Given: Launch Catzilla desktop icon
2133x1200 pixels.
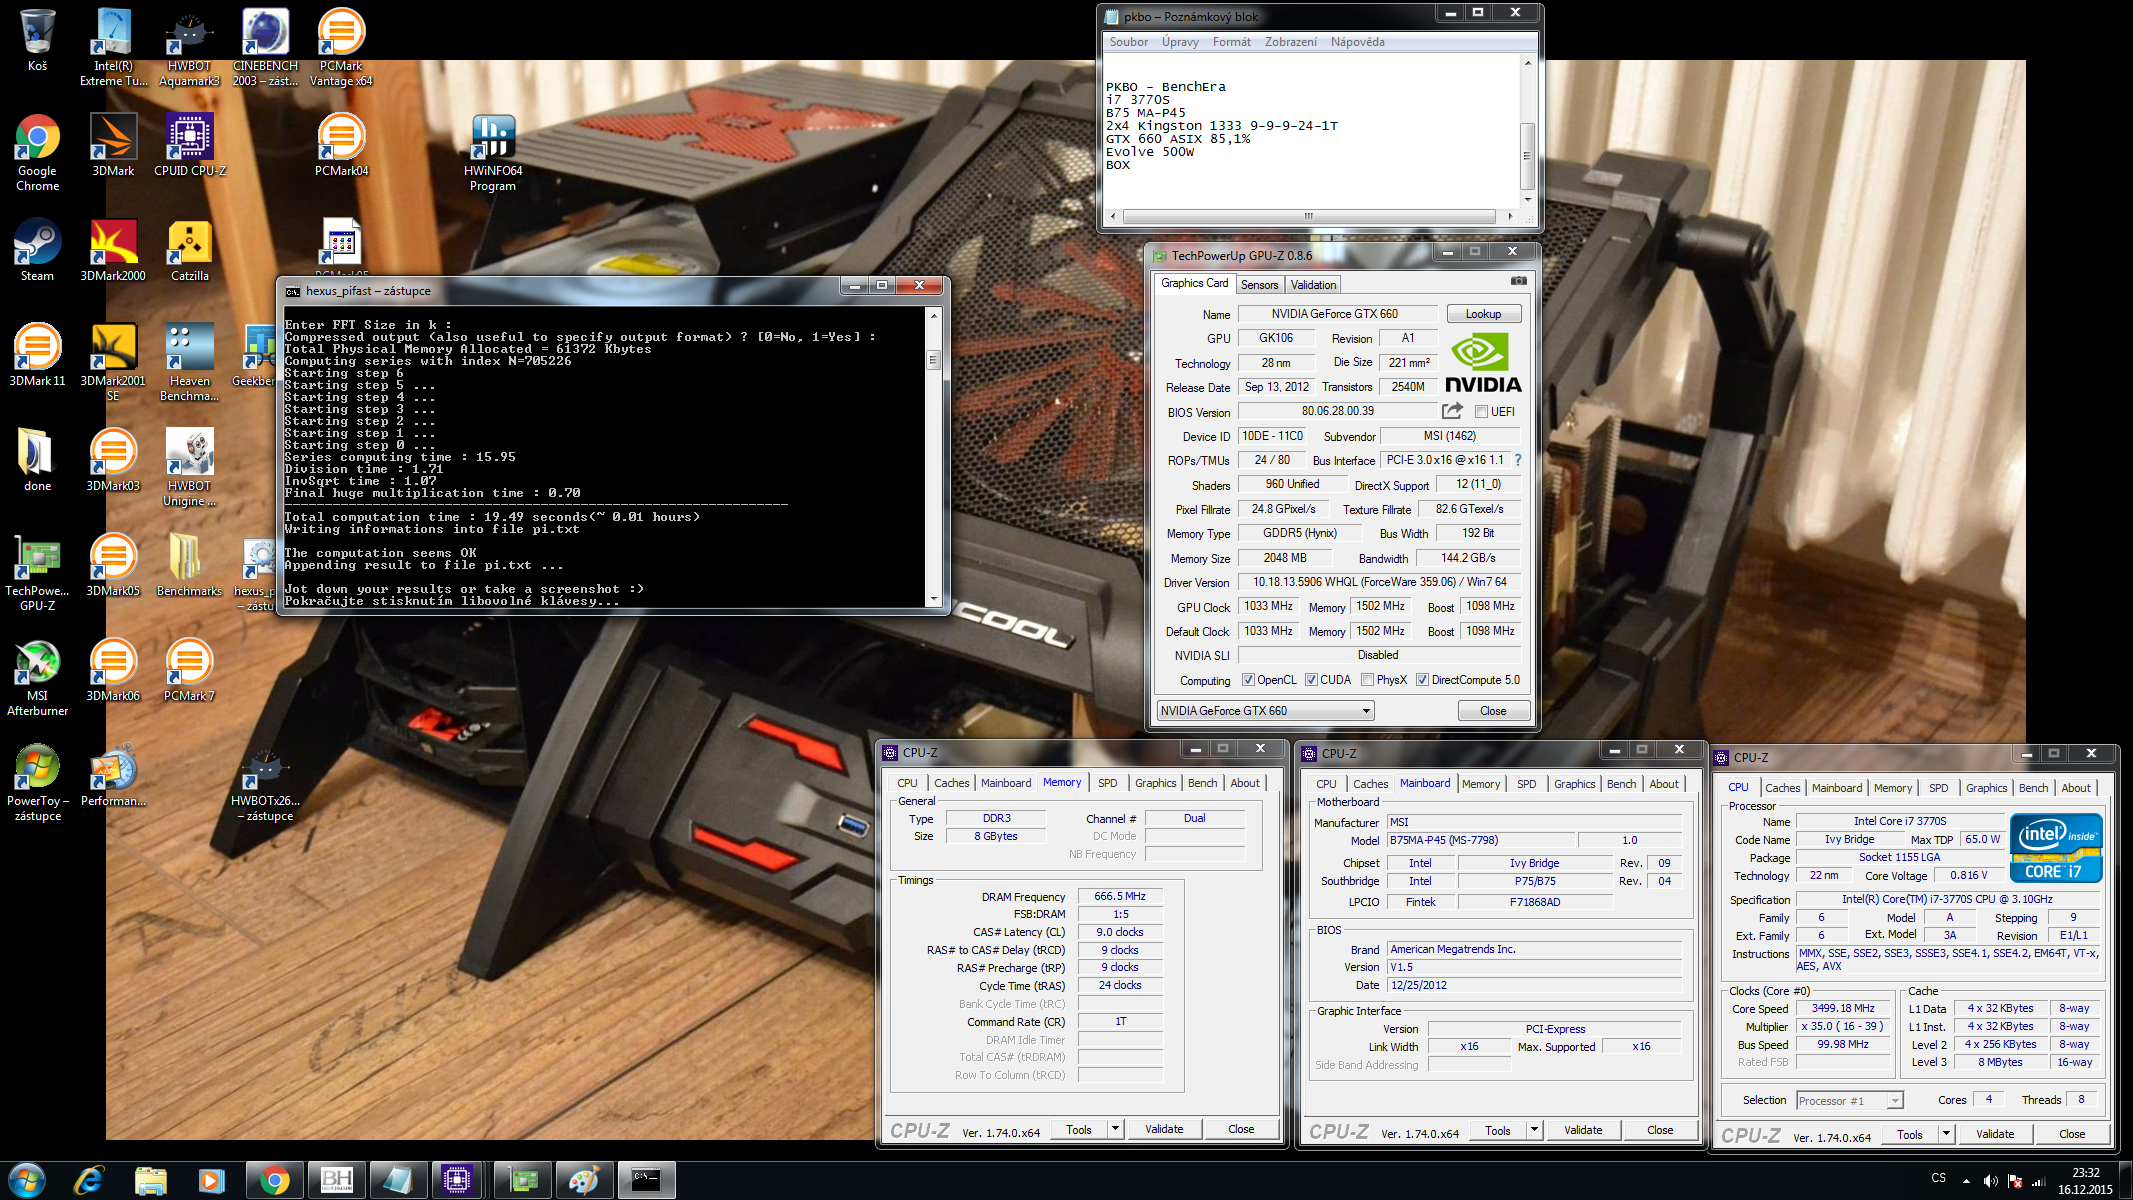Looking at the screenshot, I should click(x=189, y=250).
